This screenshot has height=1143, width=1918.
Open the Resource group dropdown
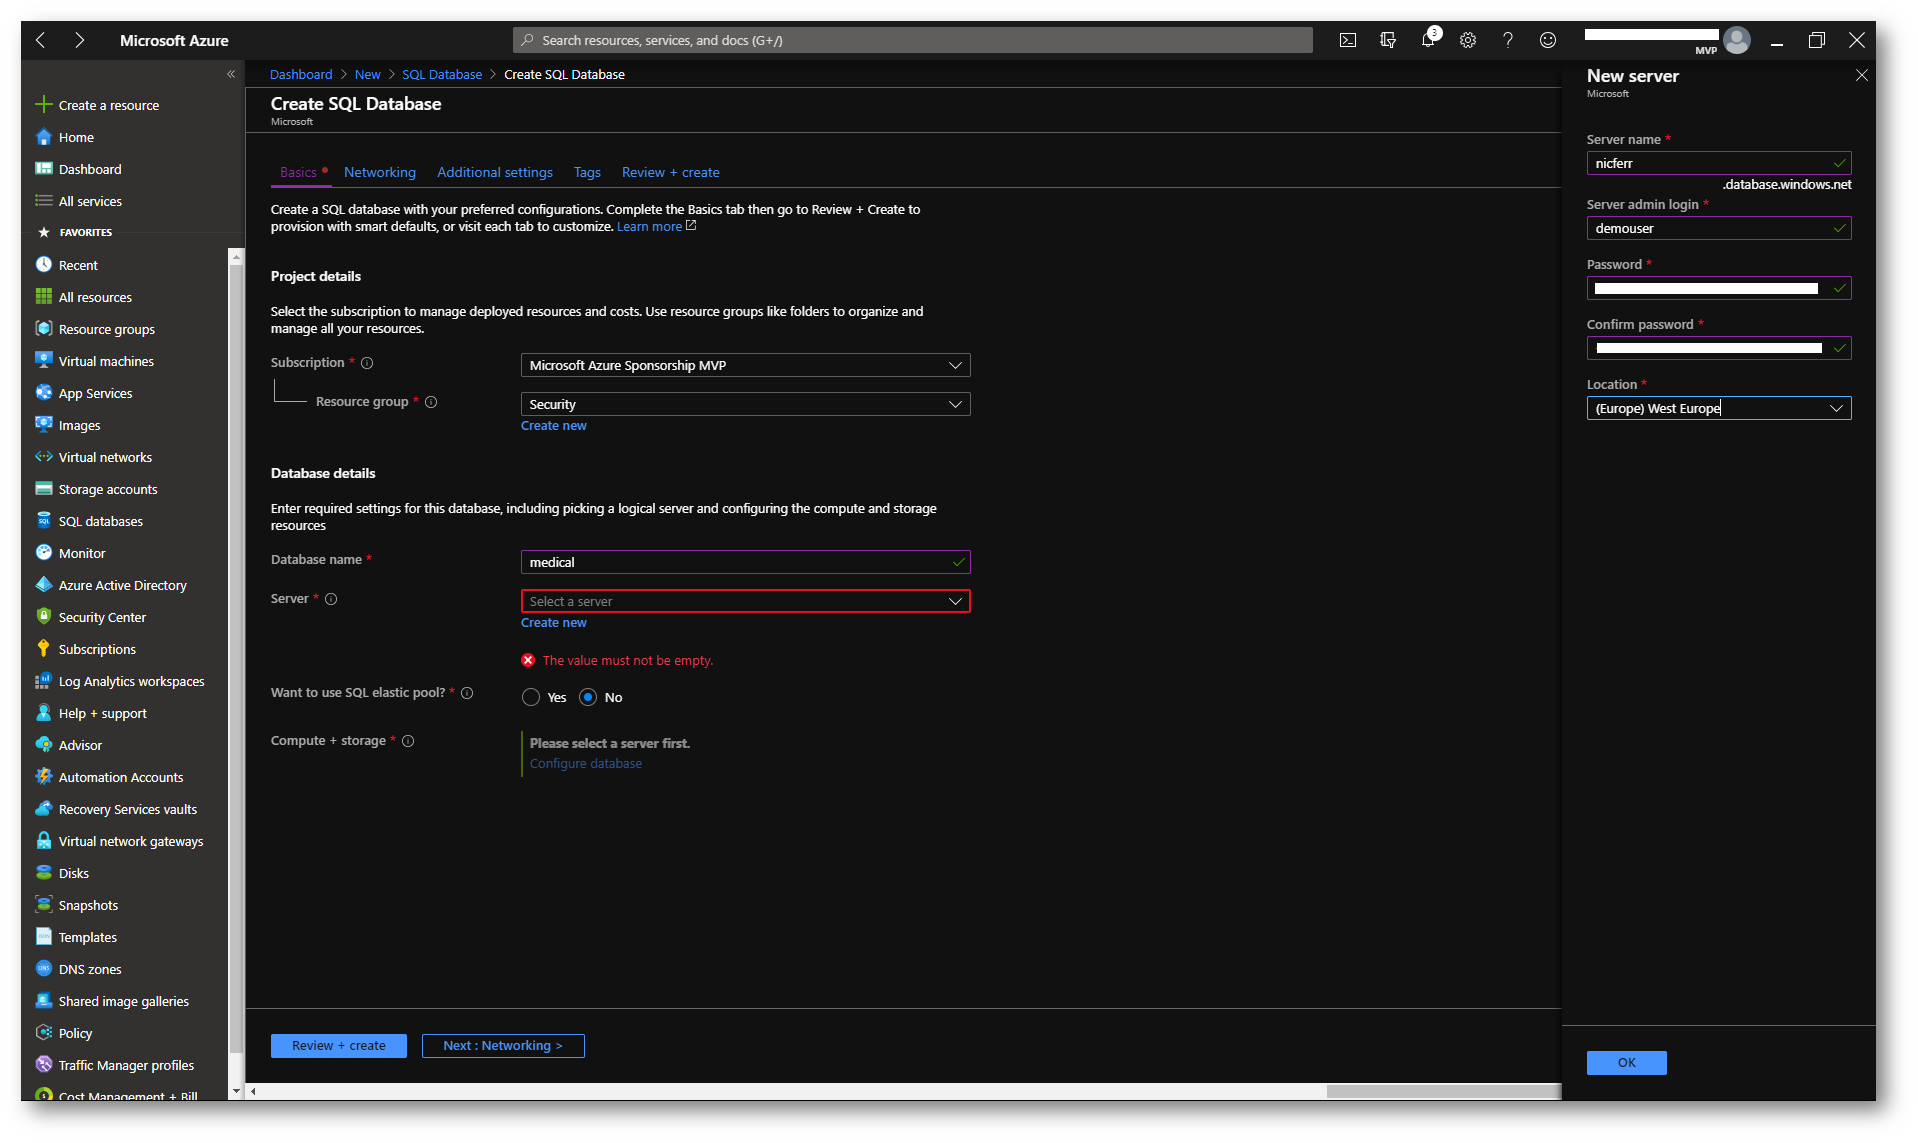tap(745, 404)
